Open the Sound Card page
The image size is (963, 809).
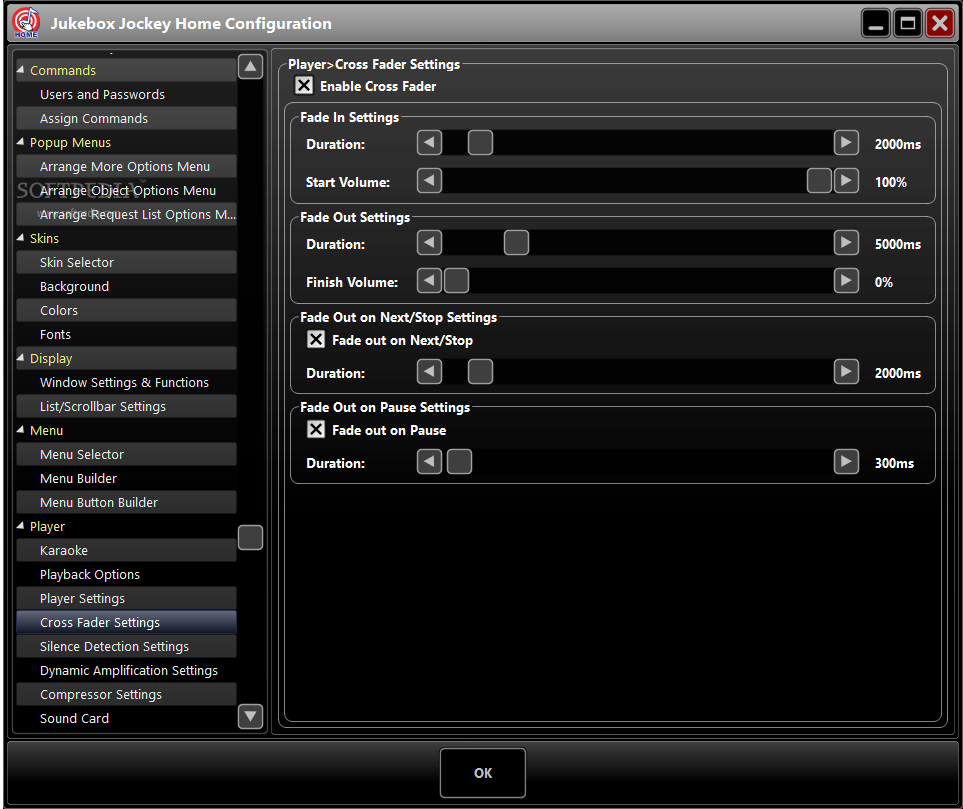click(x=127, y=718)
